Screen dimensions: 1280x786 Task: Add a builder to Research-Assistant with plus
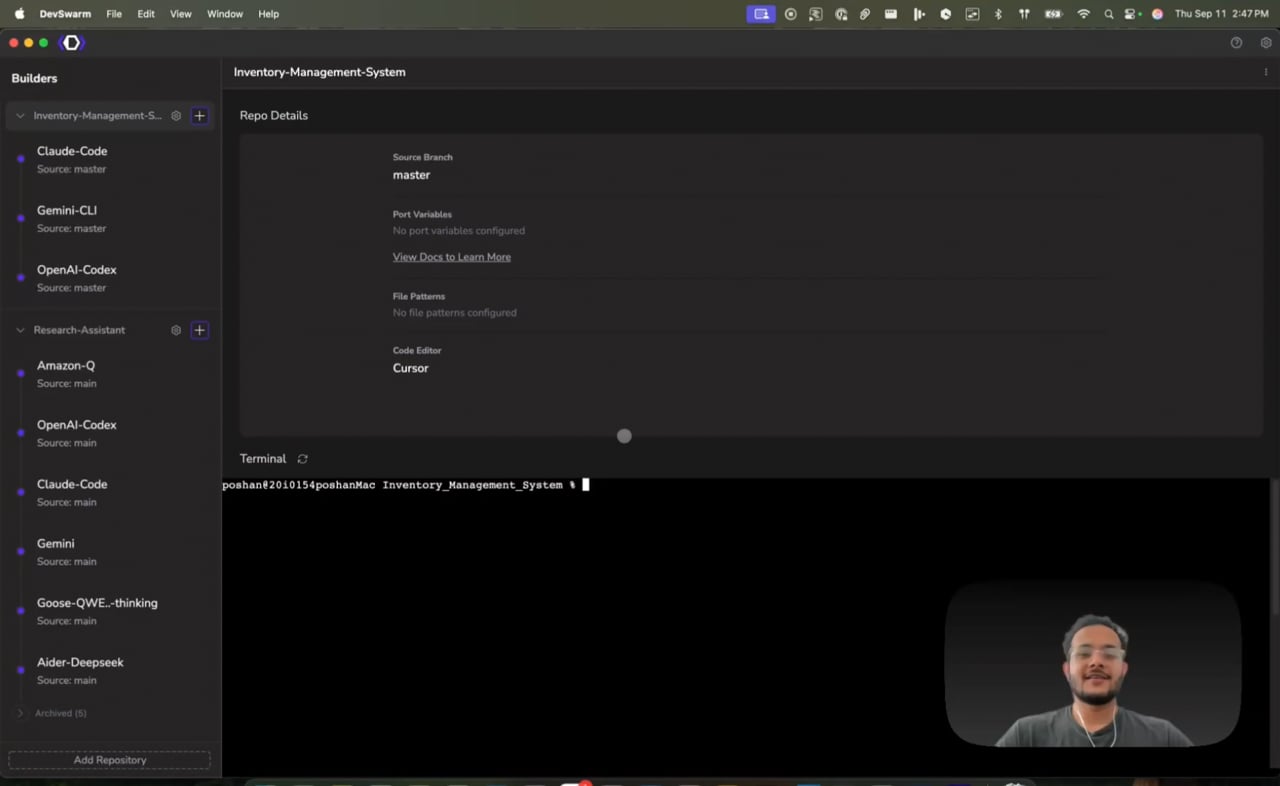click(x=199, y=330)
